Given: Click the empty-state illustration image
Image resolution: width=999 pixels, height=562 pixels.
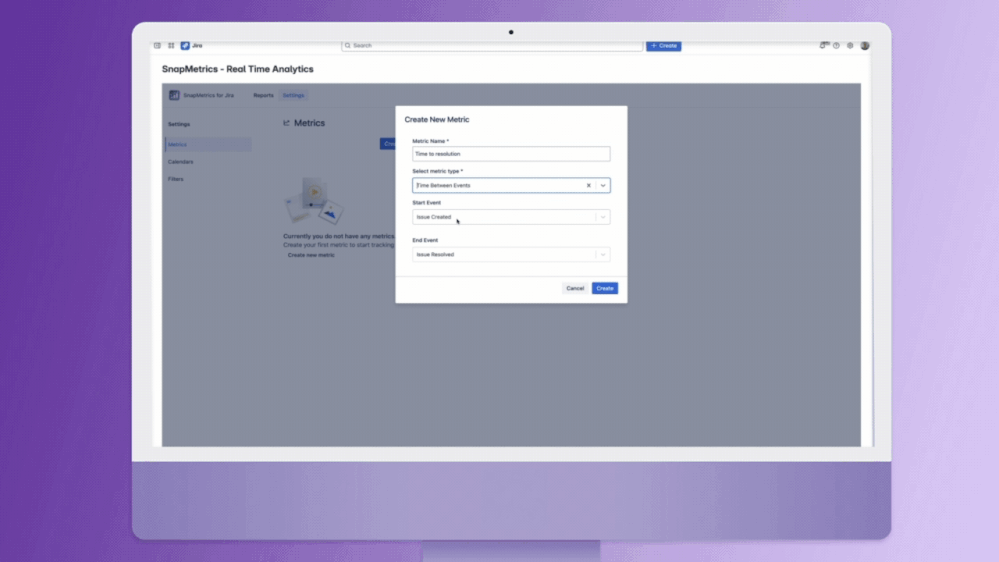Looking at the screenshot, I should pos(314,201).
